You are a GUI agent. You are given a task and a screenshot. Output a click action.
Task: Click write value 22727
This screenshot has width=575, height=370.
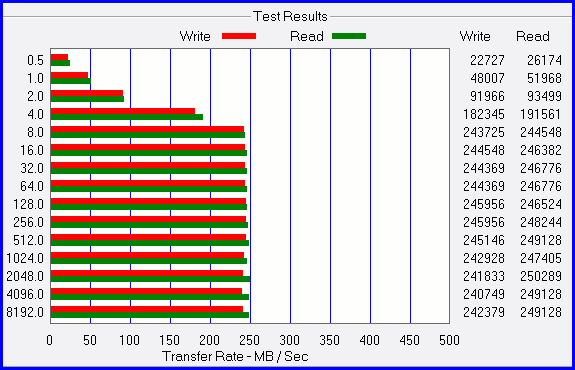pyautogui.click(x=487, y=60)
